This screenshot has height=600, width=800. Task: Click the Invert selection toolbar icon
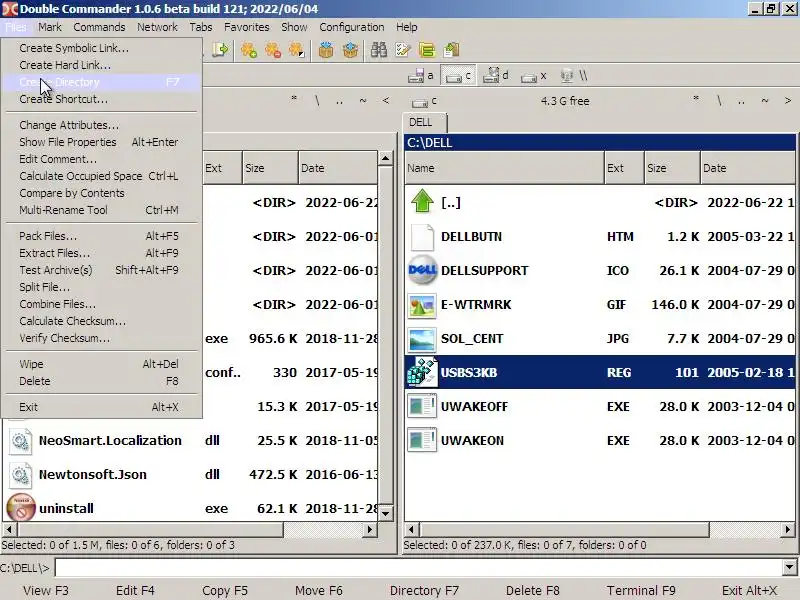[297, 49]
